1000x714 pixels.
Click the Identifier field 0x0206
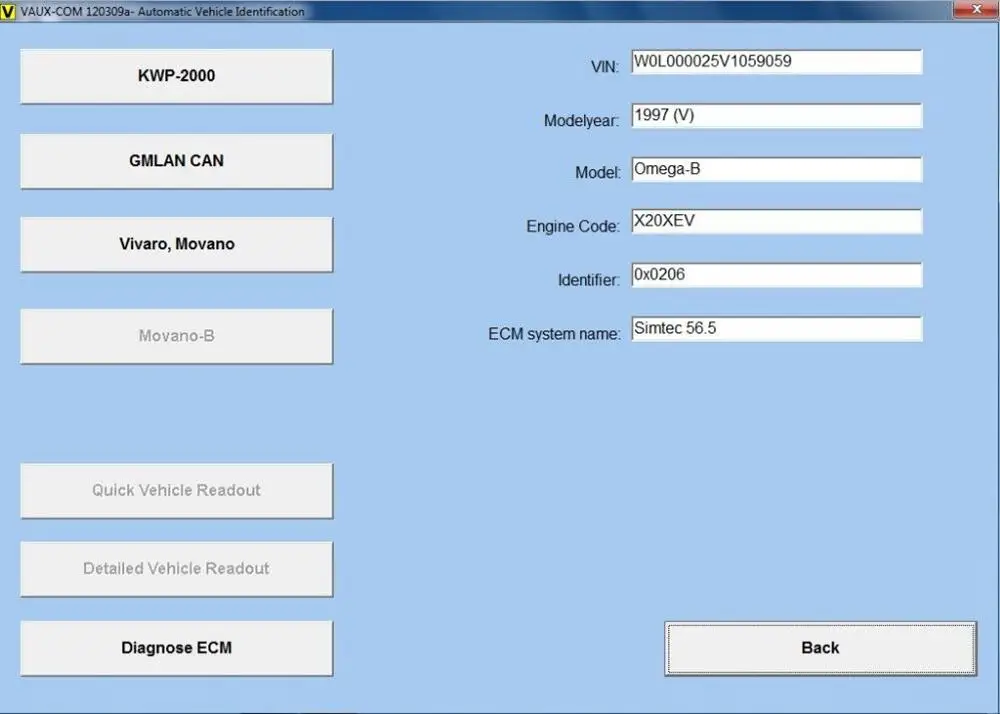[777, 275]
